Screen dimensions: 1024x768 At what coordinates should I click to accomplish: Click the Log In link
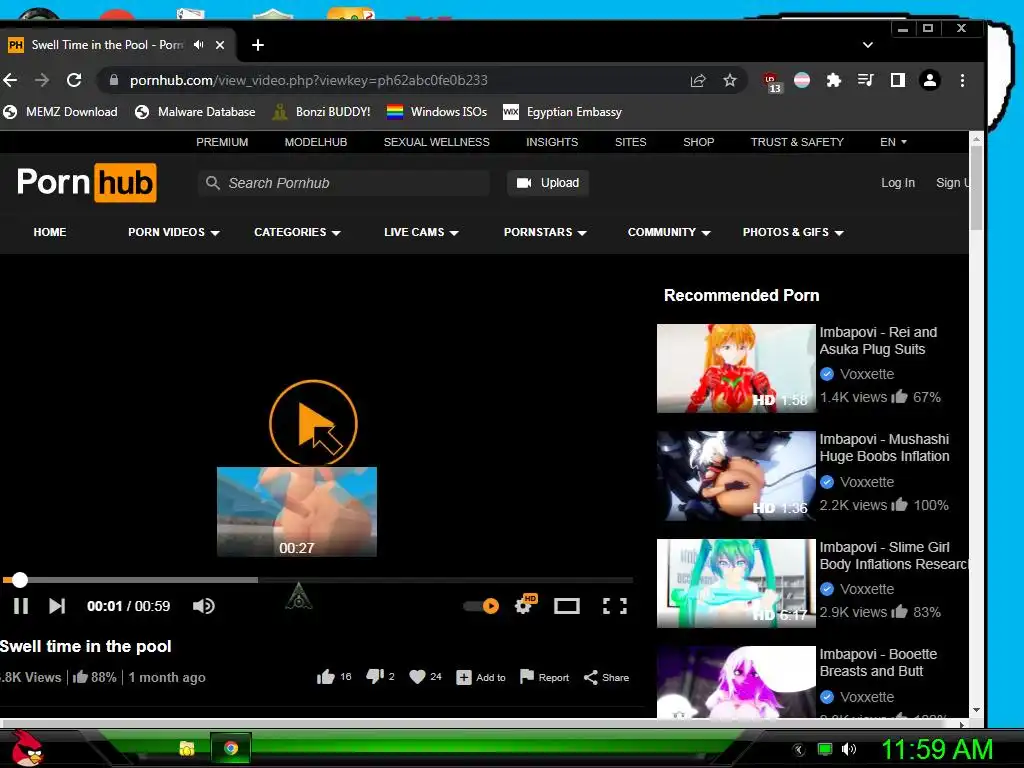[897, 183]
